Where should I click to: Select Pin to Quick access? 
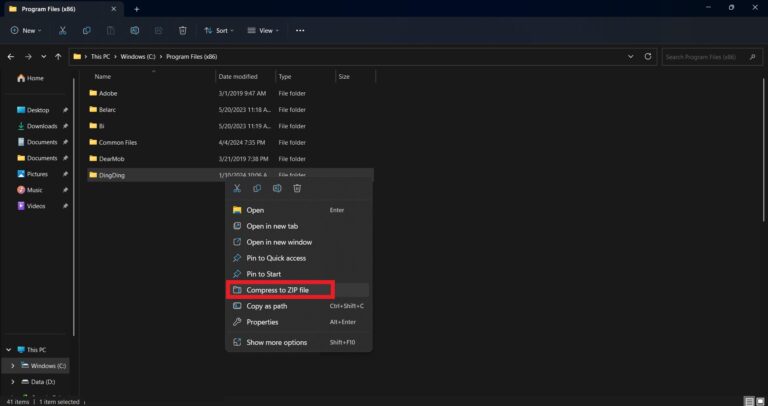coord(298,258)
